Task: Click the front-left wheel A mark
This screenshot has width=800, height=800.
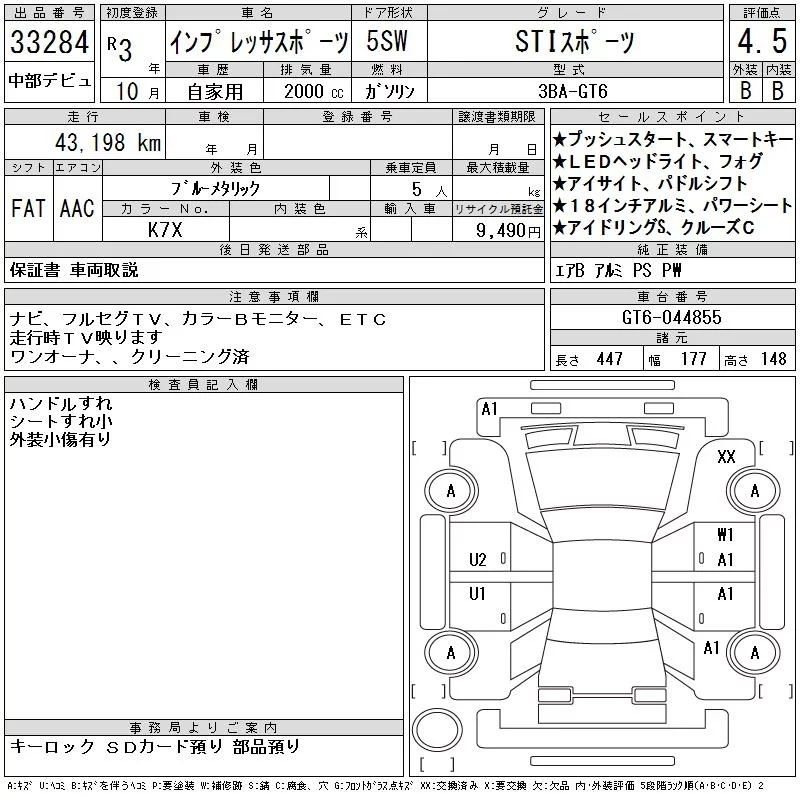Action: 451,491
